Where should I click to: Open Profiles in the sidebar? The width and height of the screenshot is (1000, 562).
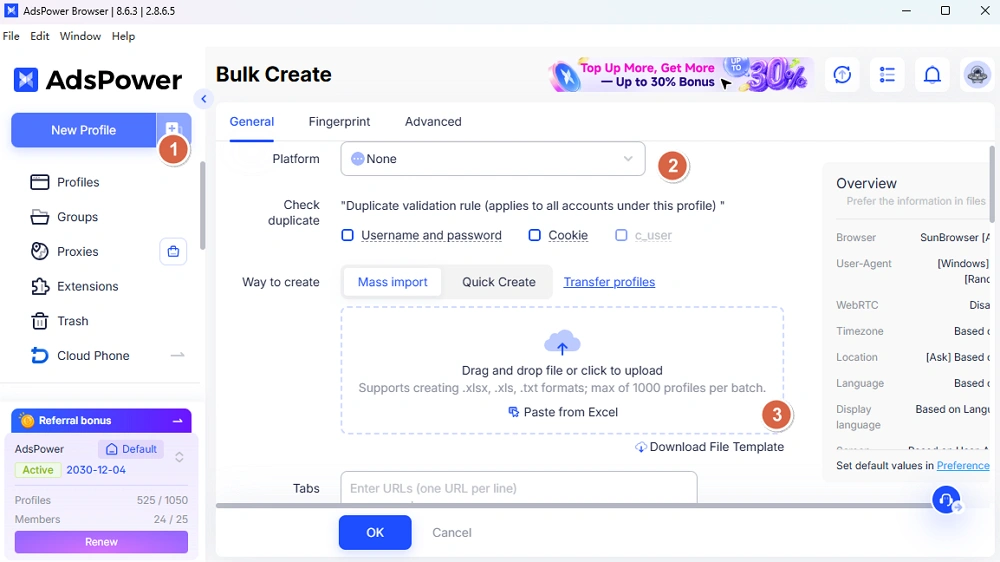point(78,182)
